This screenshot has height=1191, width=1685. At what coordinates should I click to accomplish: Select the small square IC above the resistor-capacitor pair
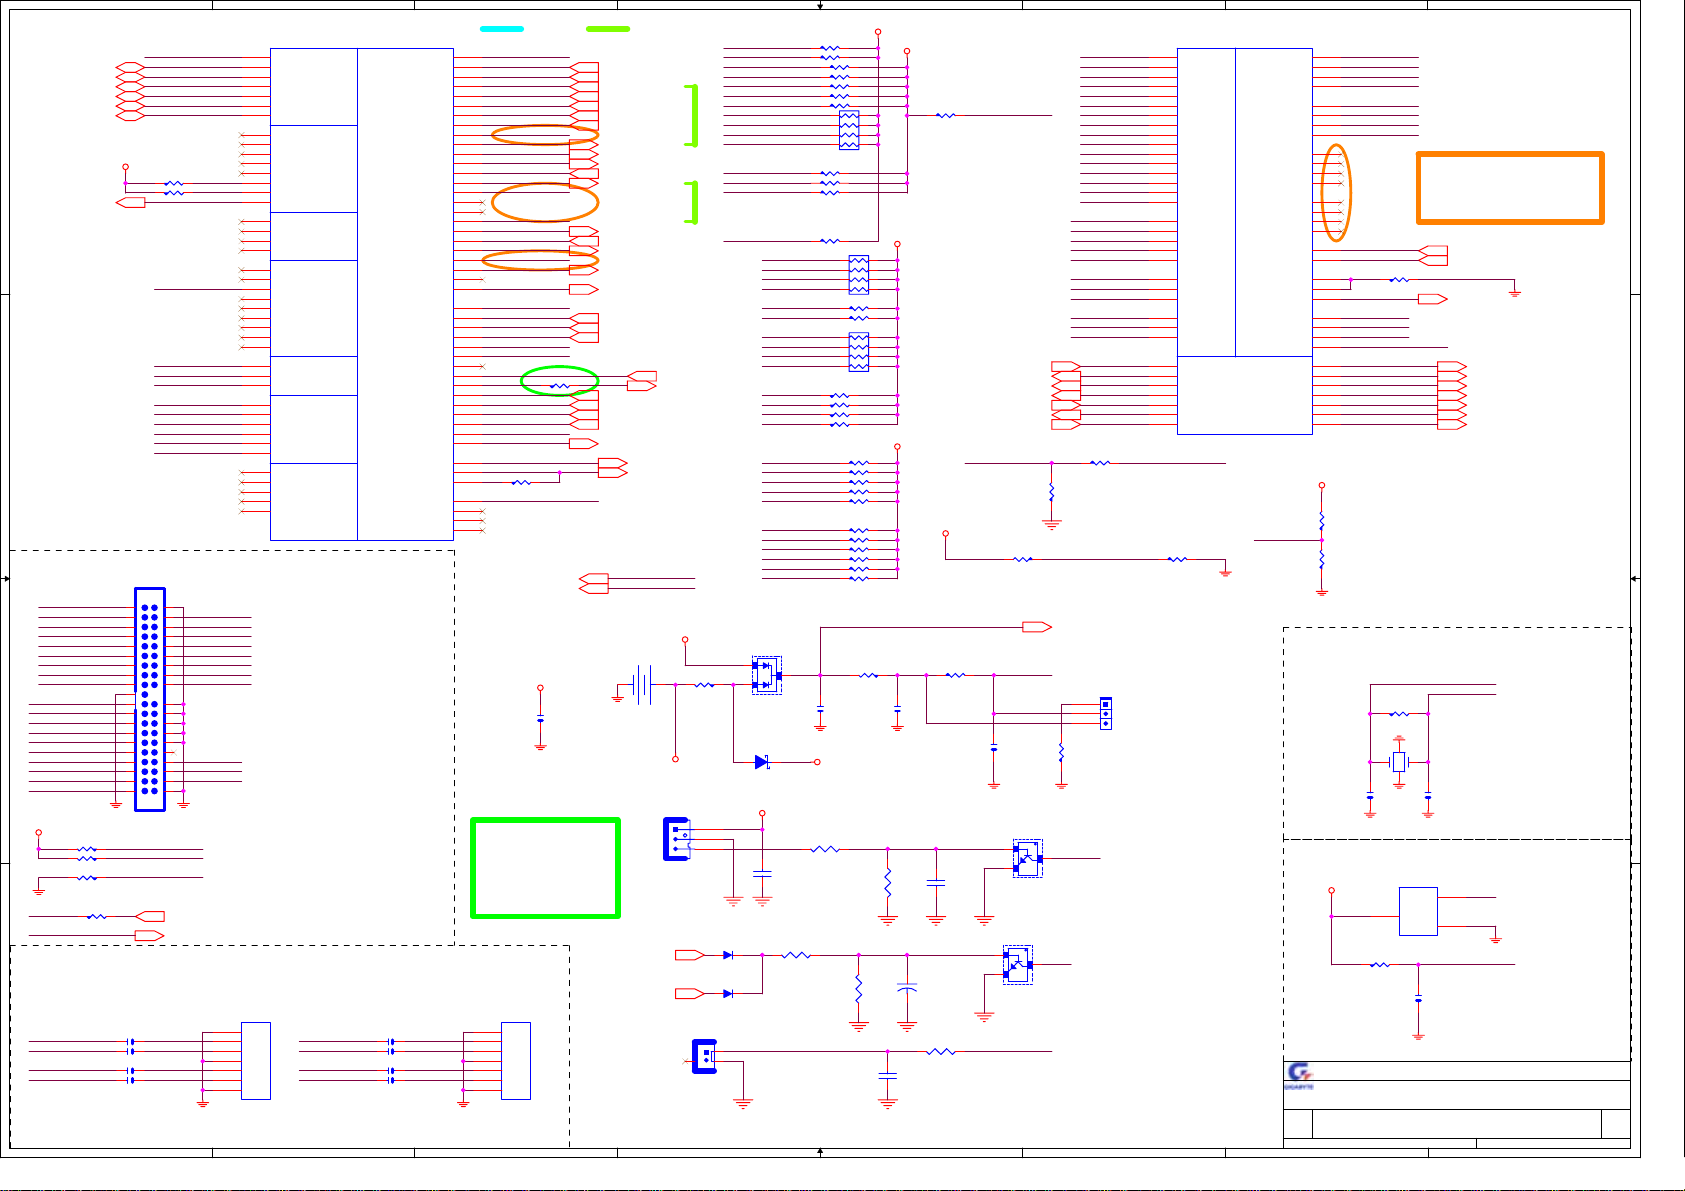tap(1418, 911)
